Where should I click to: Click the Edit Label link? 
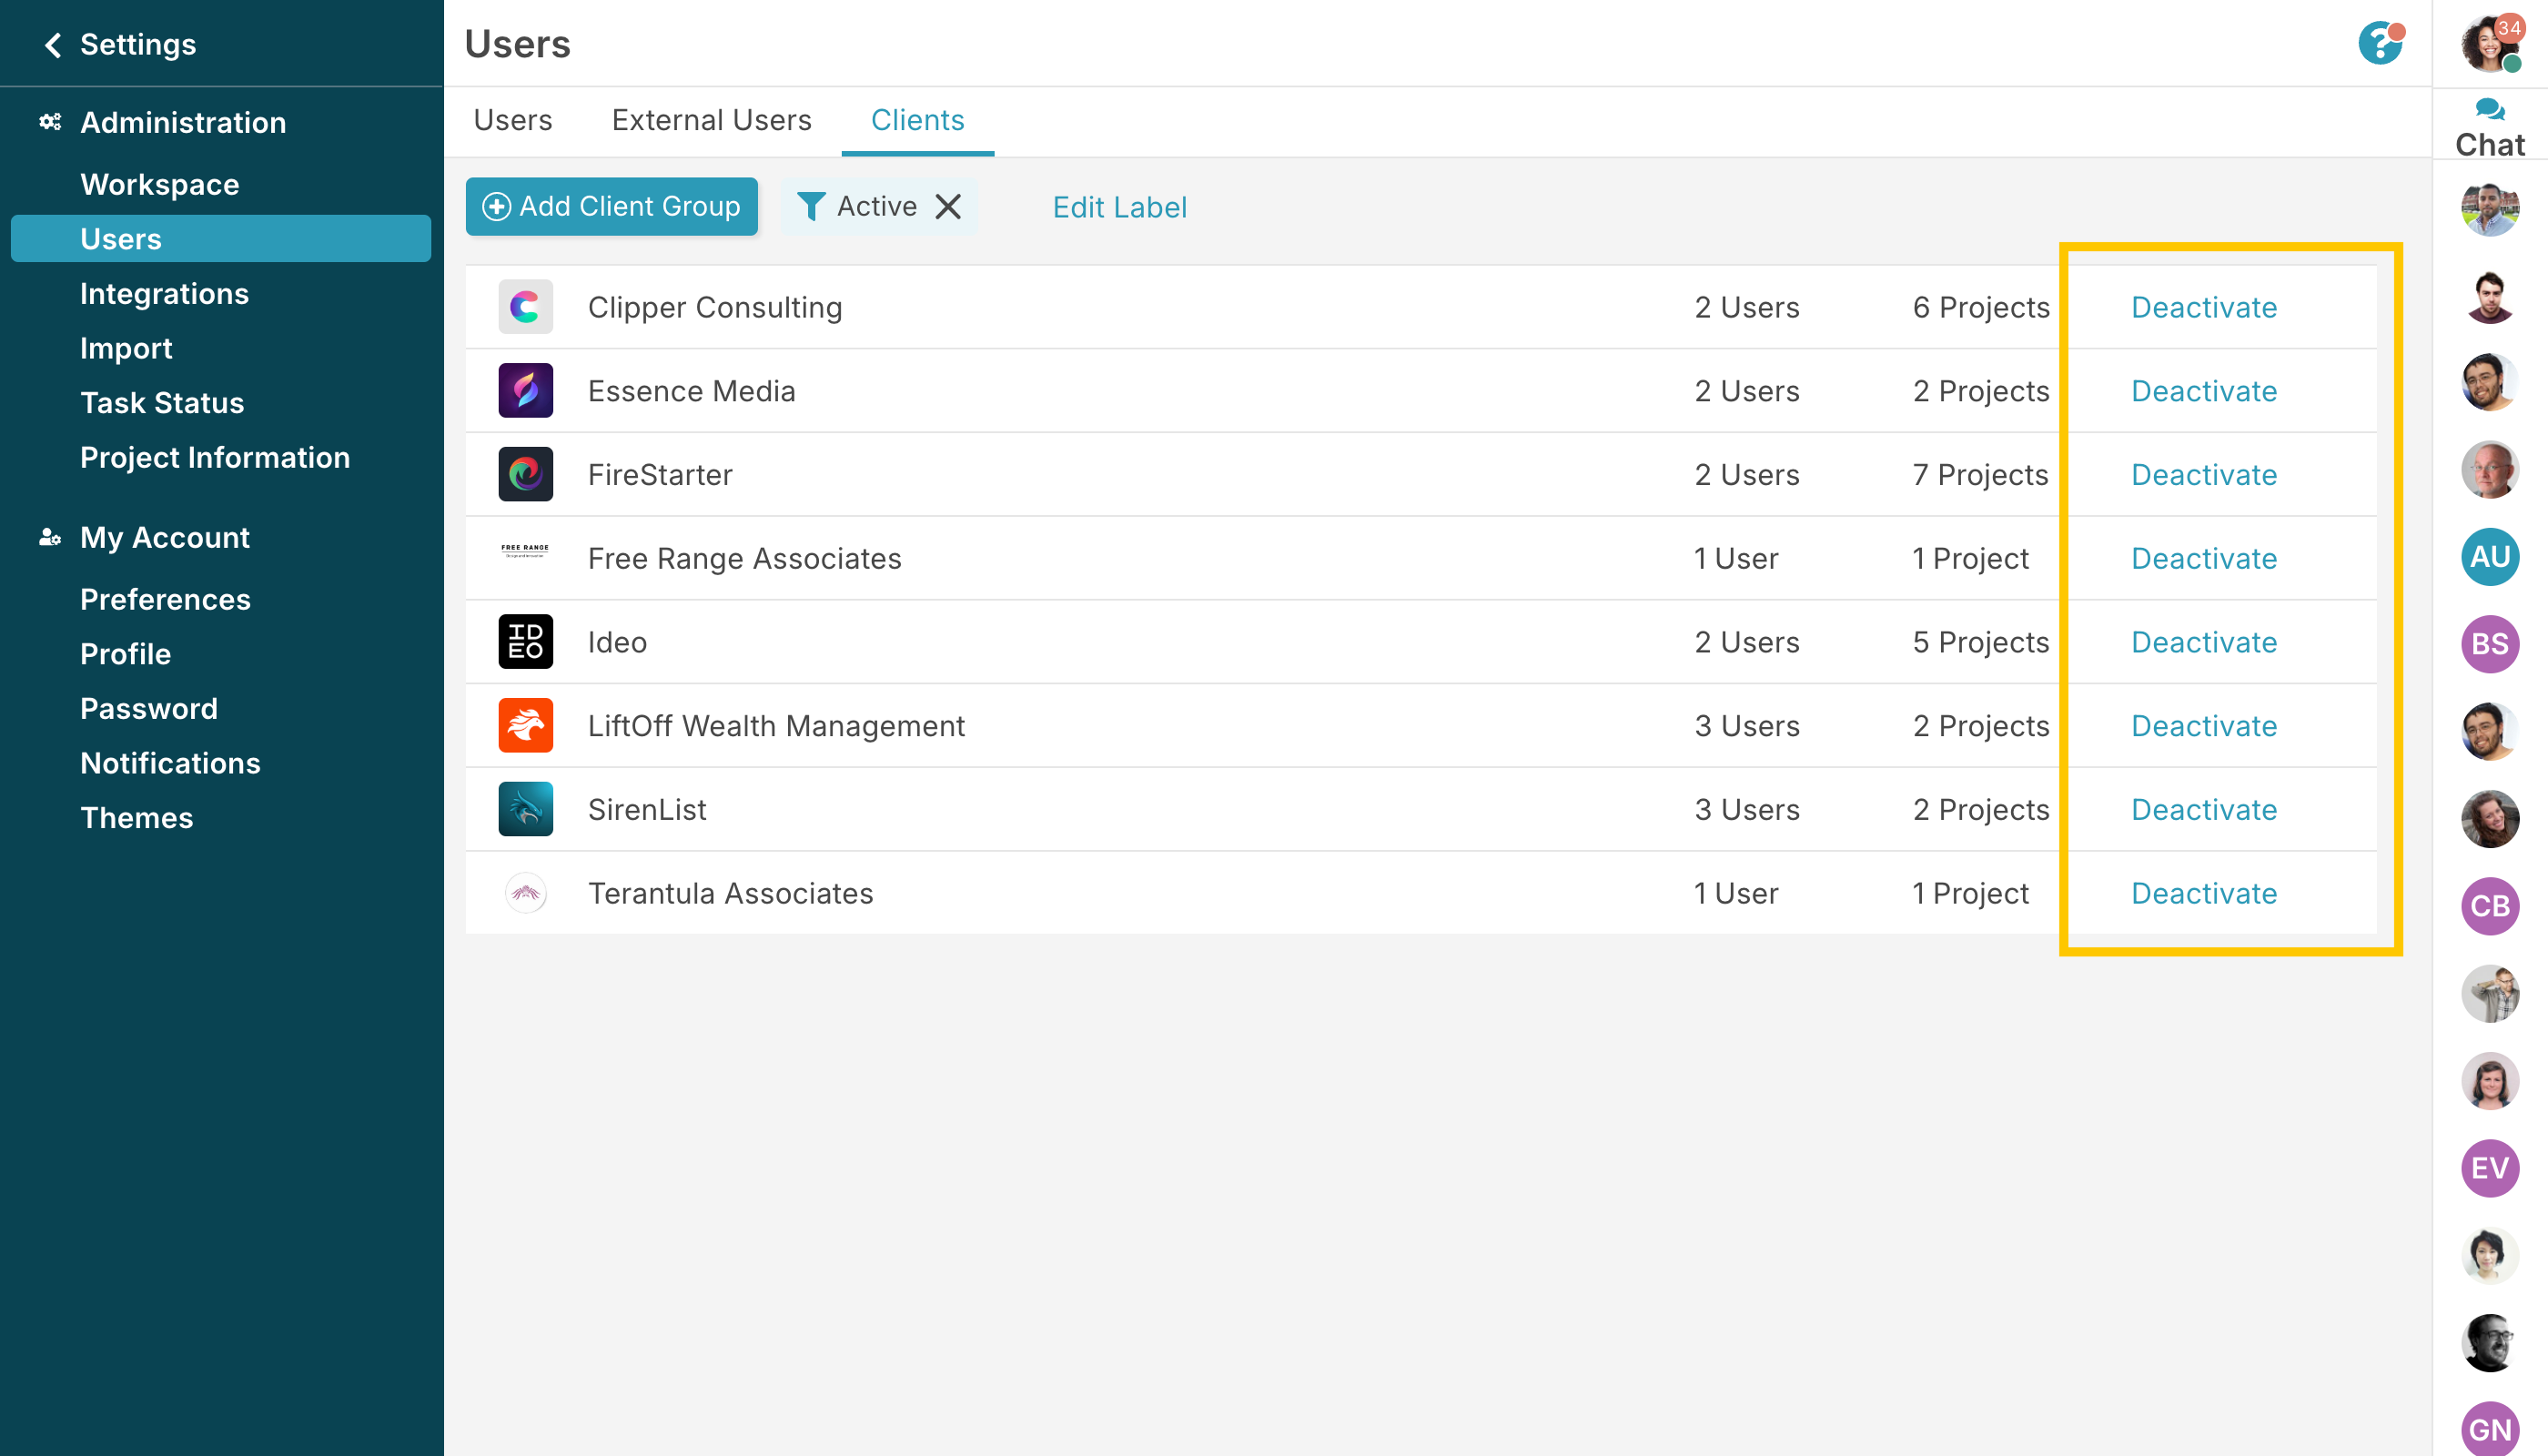pos(1119,207)
